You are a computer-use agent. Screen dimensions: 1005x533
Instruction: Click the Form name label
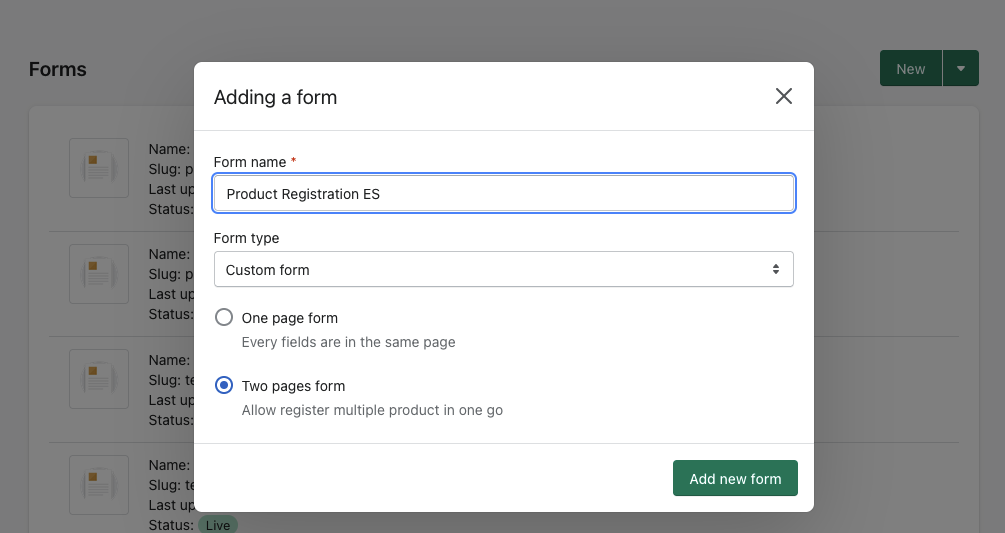pos(250,162)
